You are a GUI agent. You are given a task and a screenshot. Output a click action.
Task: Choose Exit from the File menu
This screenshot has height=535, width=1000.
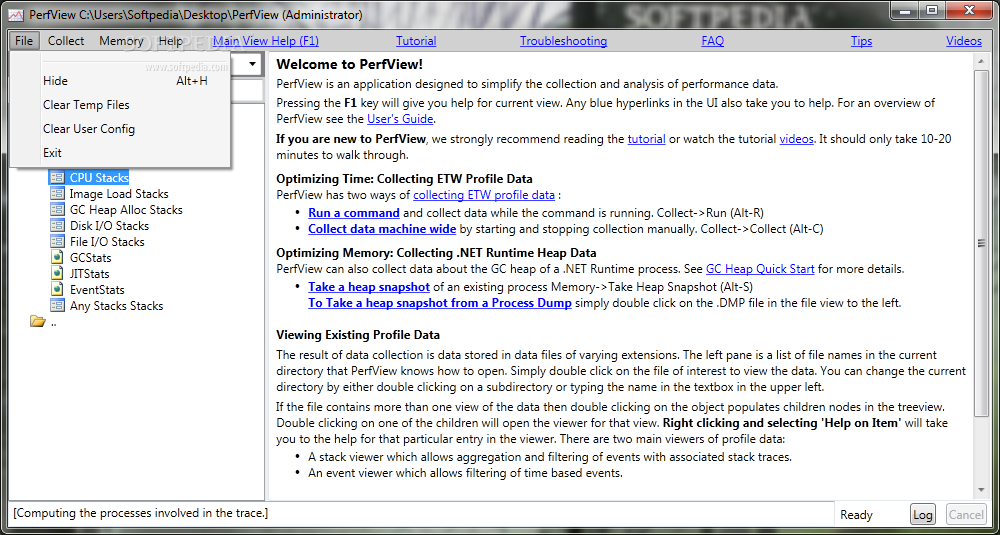121,152
